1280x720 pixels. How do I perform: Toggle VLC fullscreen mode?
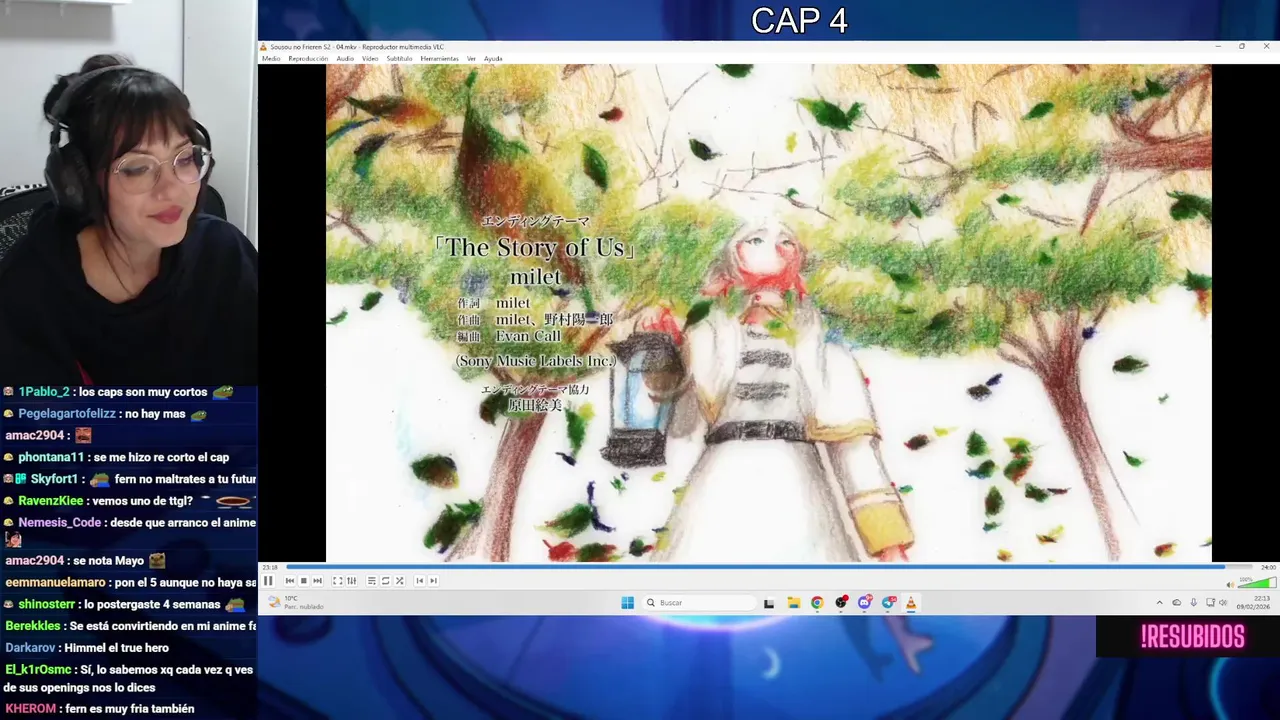338,581
